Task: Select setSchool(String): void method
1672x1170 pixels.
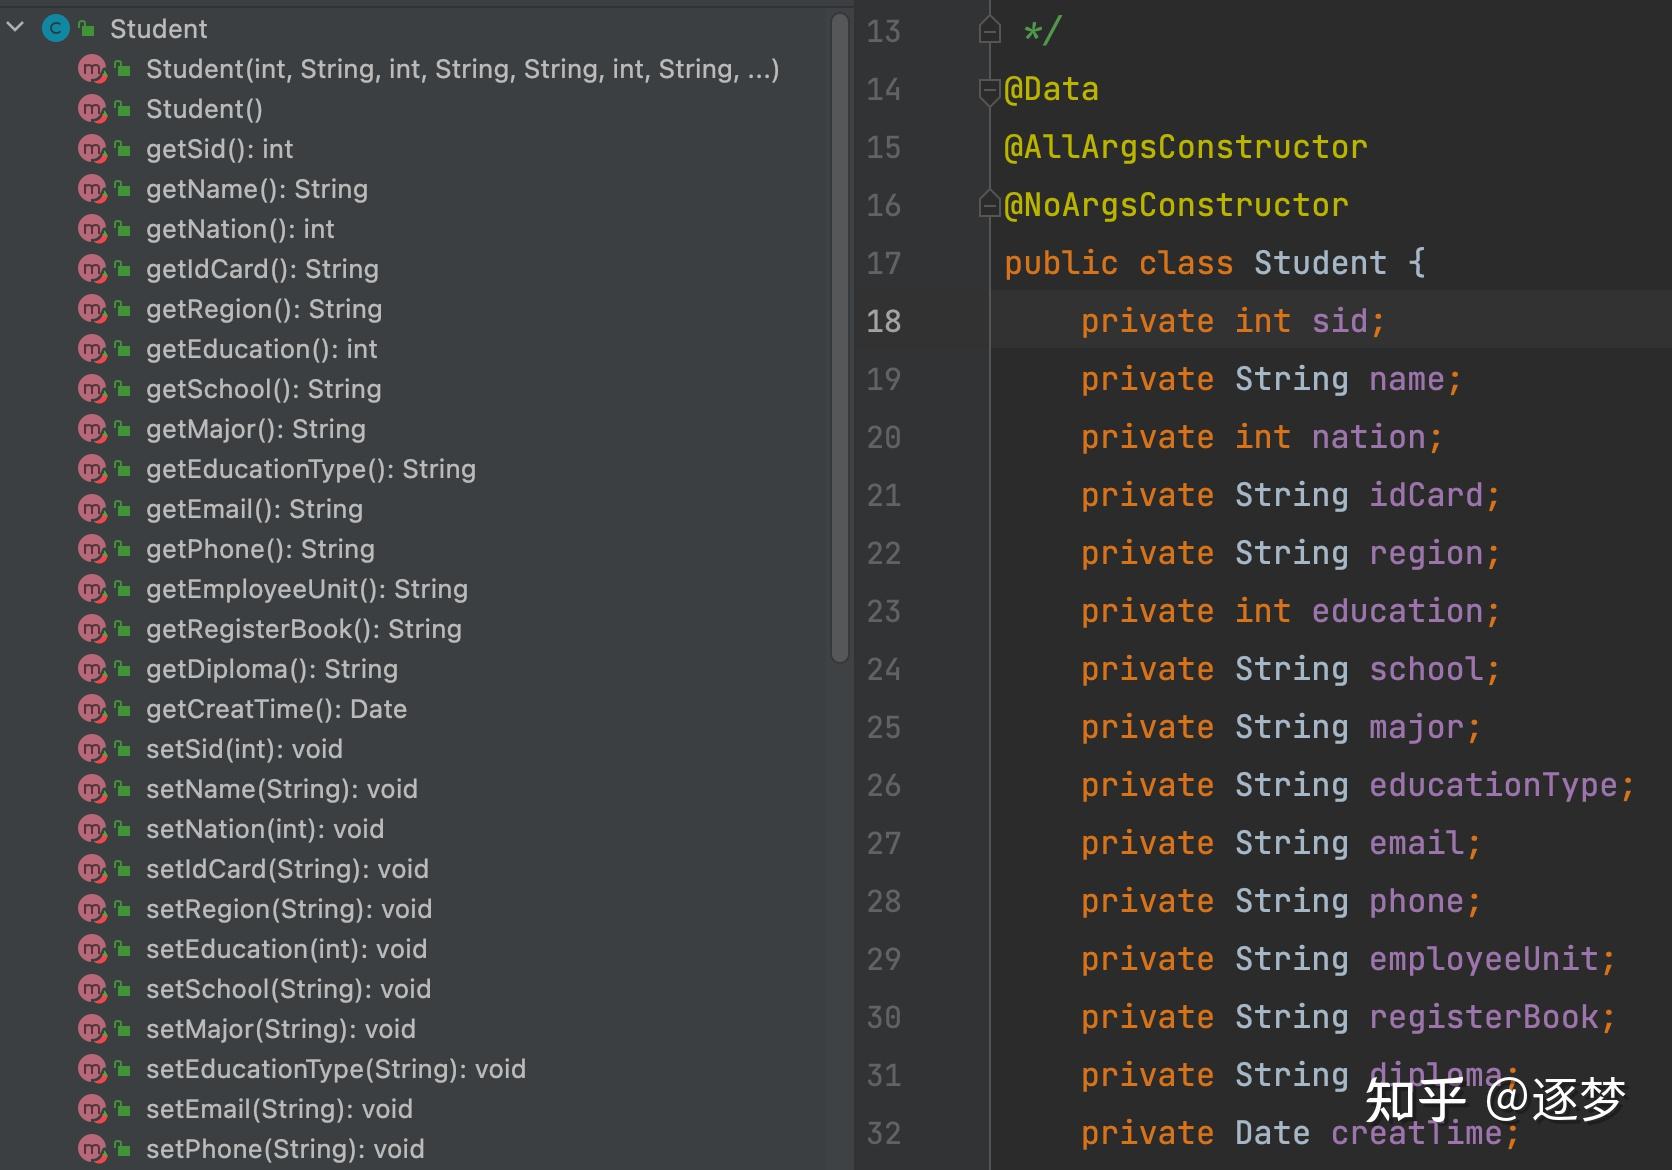Action: 288,989
